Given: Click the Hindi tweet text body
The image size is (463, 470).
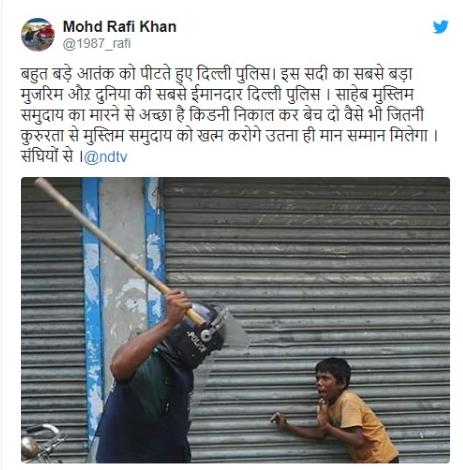Looking at the screenshot, I should [229, 115].
